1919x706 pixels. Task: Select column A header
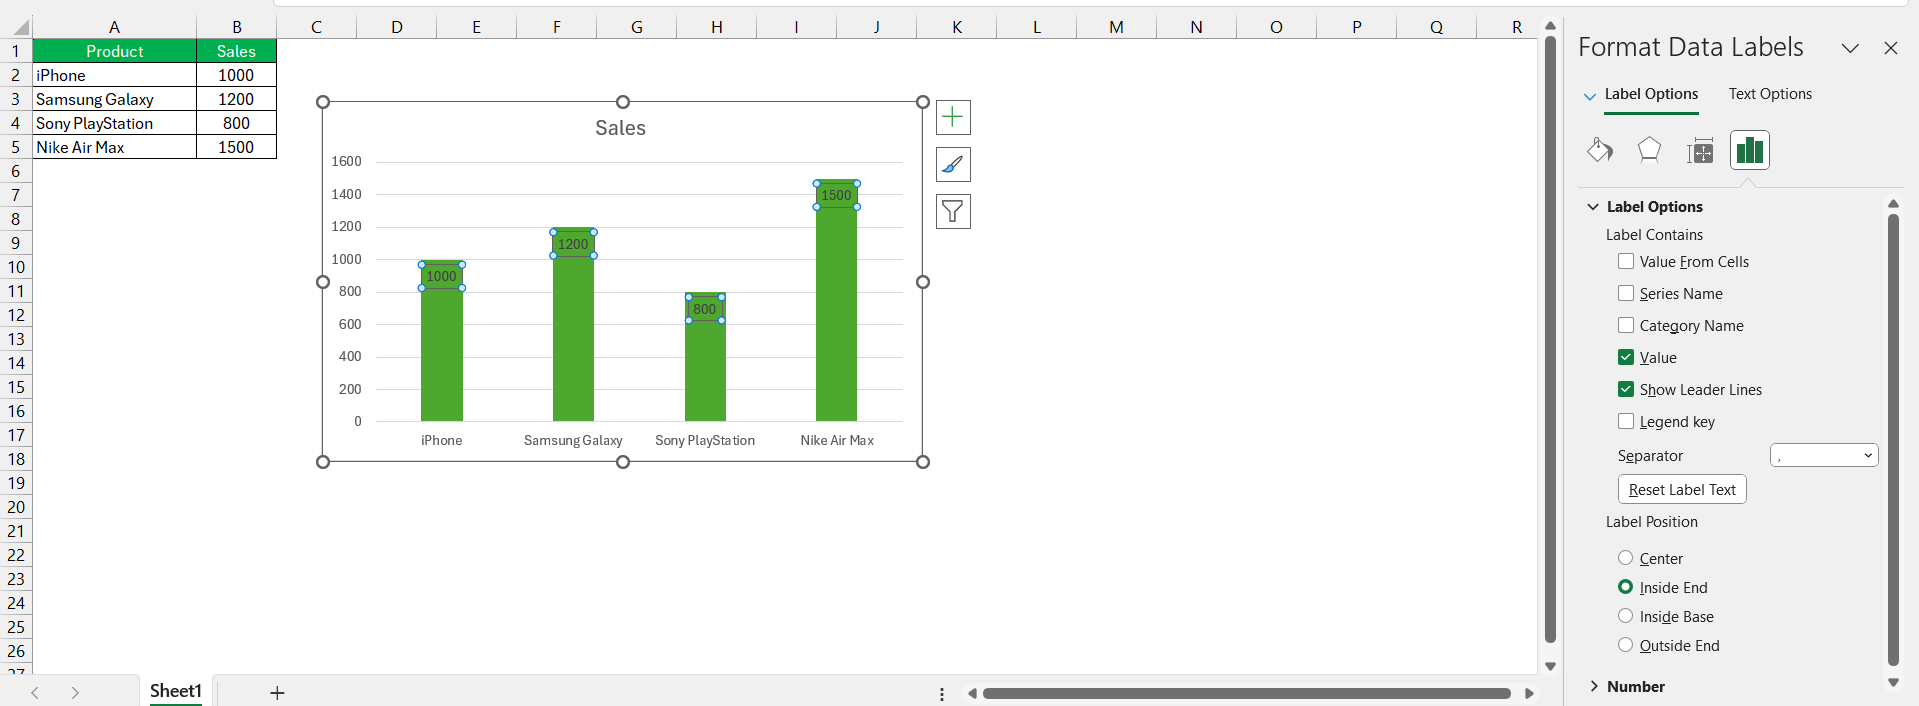click(114, 27)
